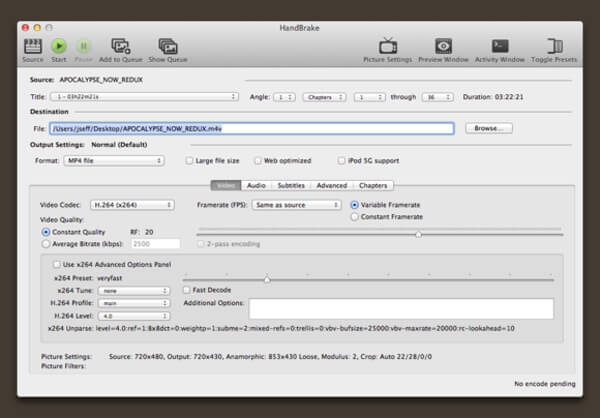Click the Toggle Presets icon
This screenshot has width=600, height=418.
555,45
